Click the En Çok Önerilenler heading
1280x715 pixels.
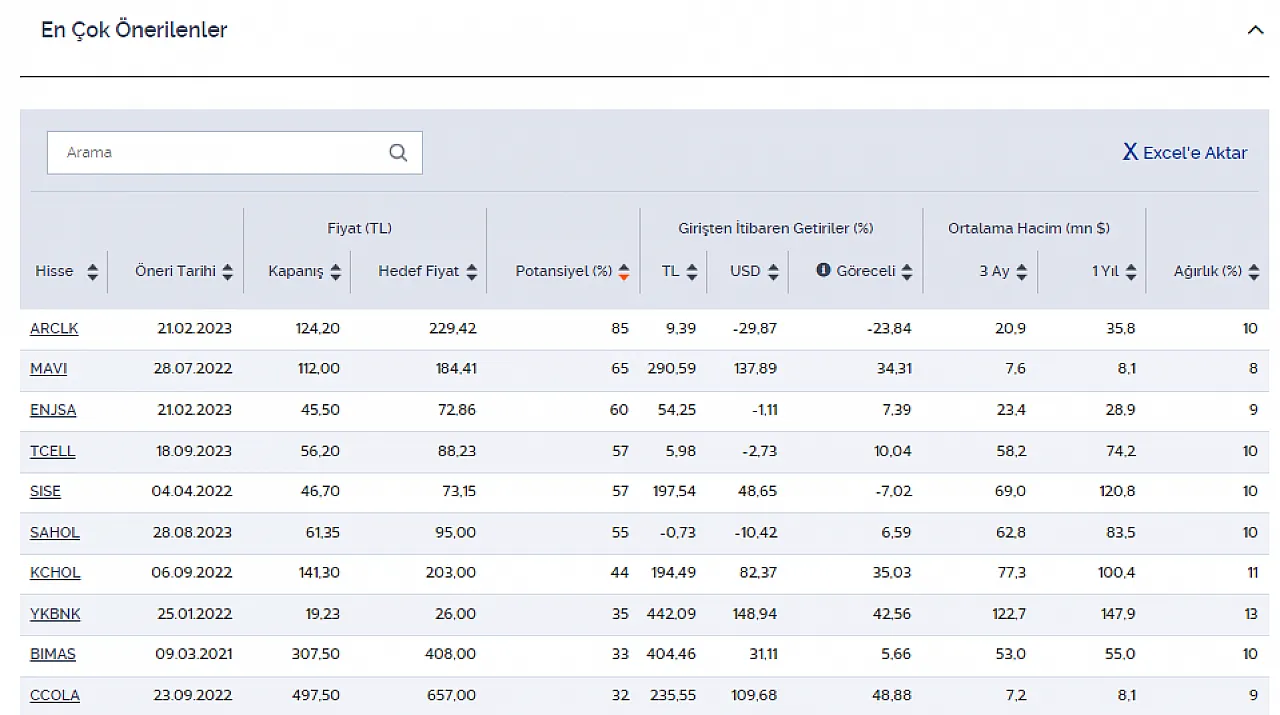tap(134, 30)
